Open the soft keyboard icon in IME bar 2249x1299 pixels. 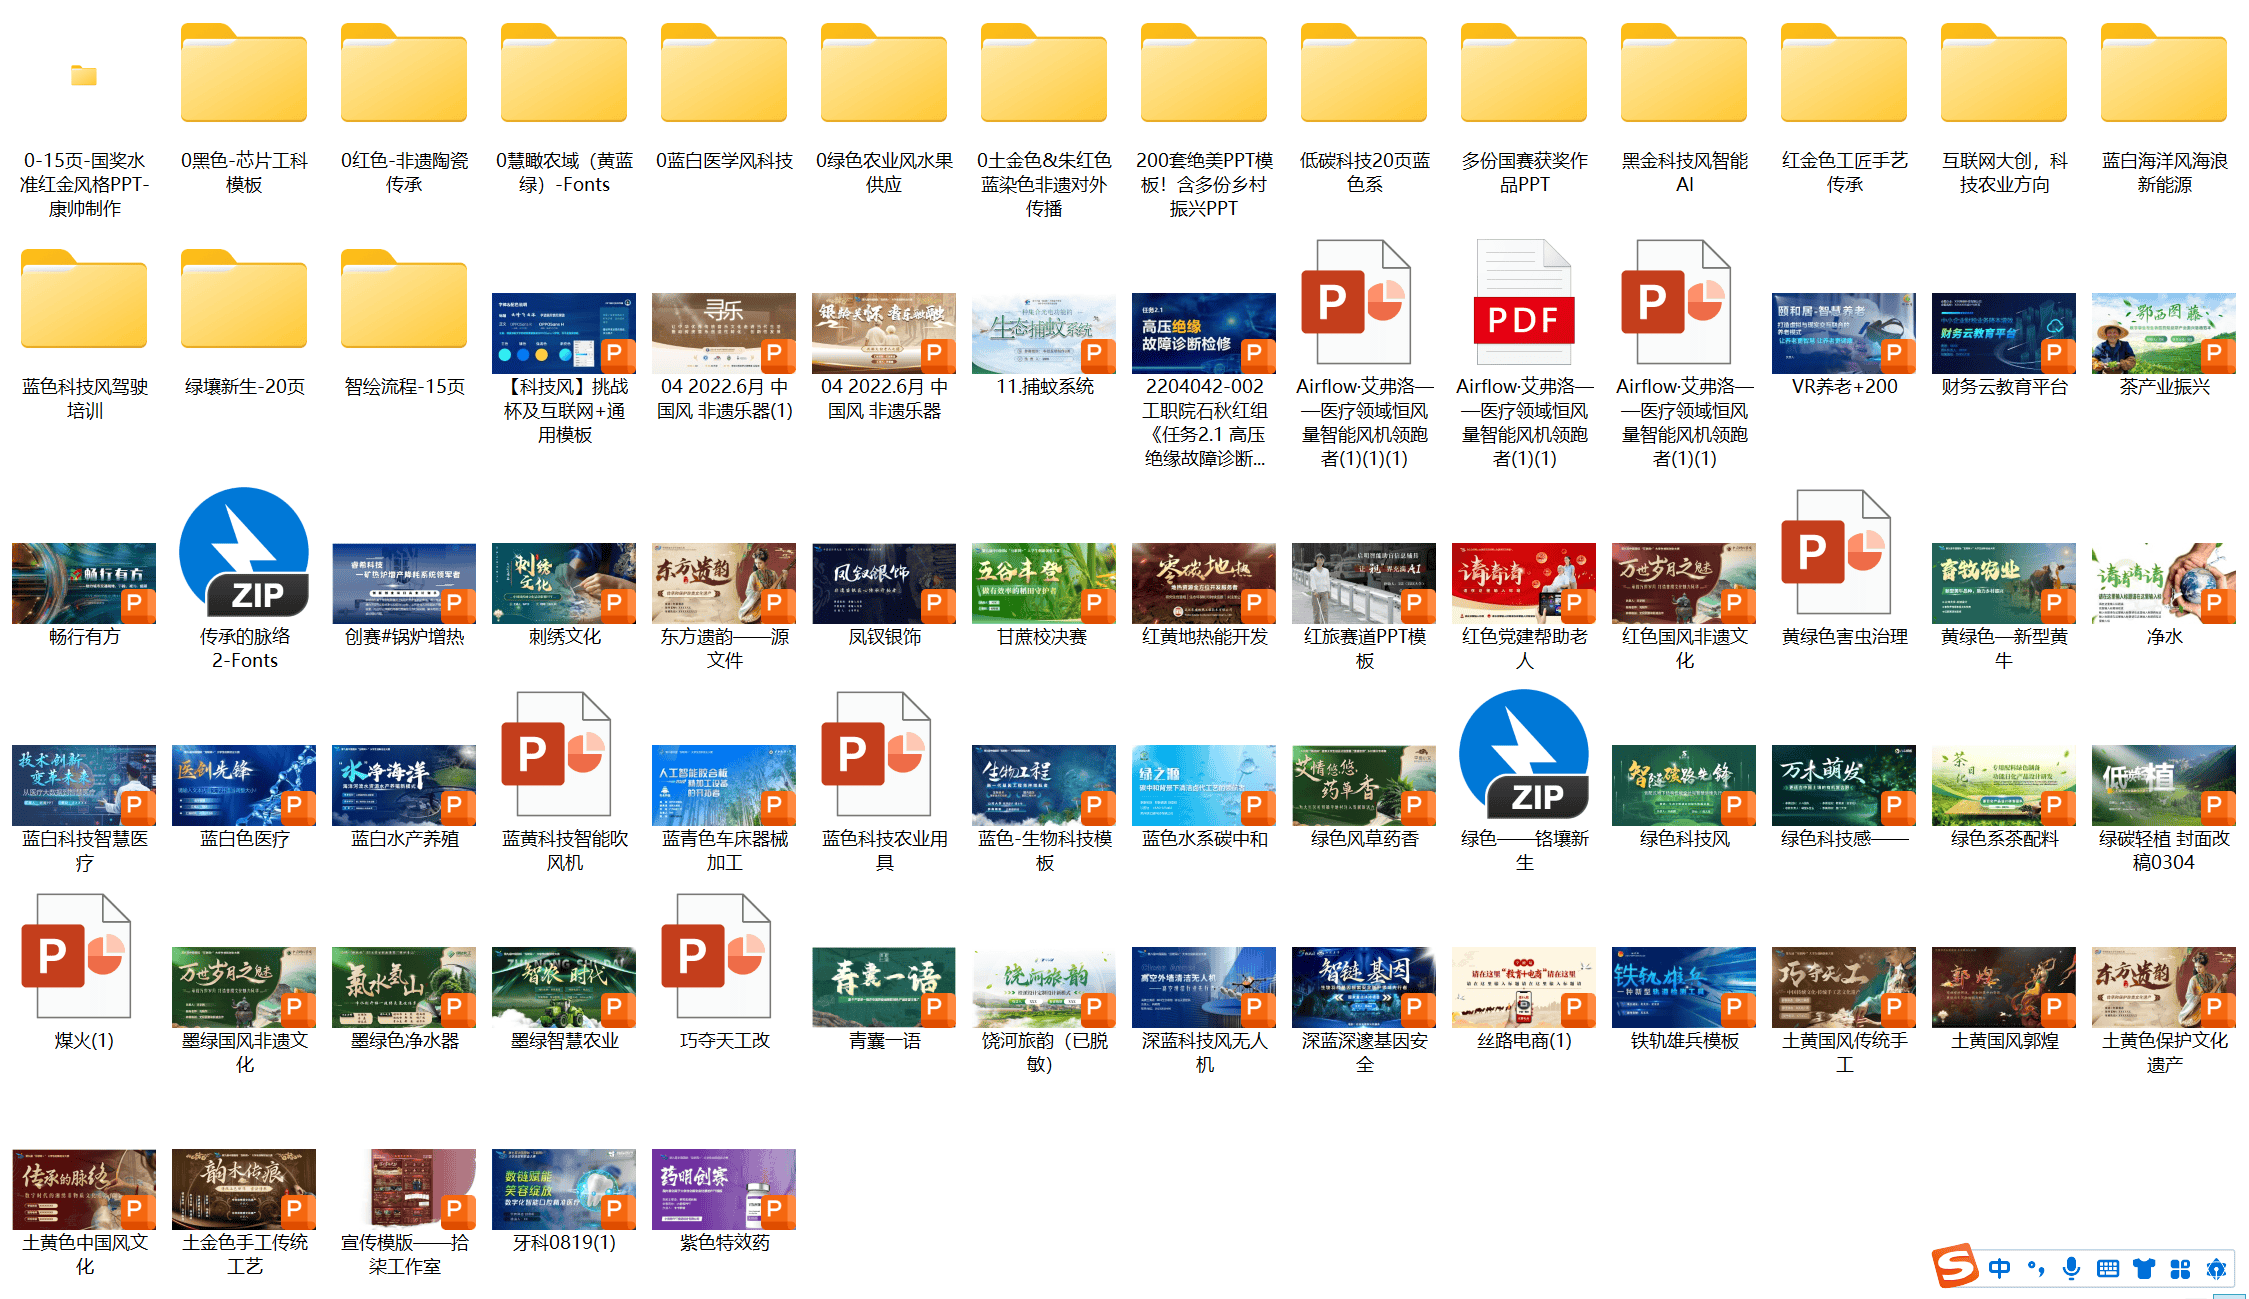pos(2108,1269)
